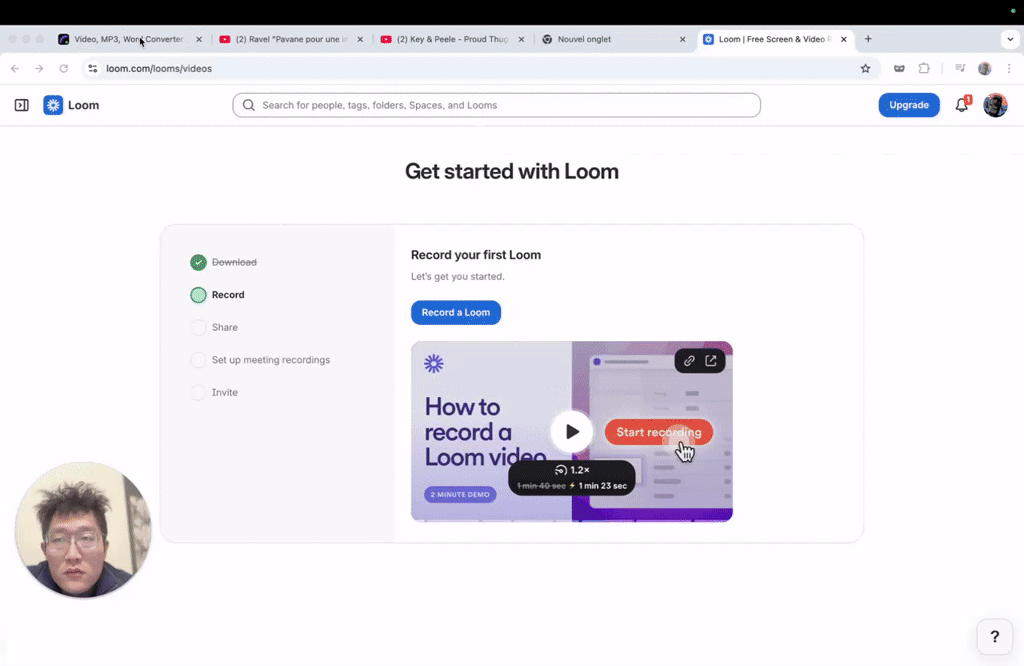Open the browser extensions puzzle icon
The width and height of the screenshot is (1024, 666).
click(923, 69)
